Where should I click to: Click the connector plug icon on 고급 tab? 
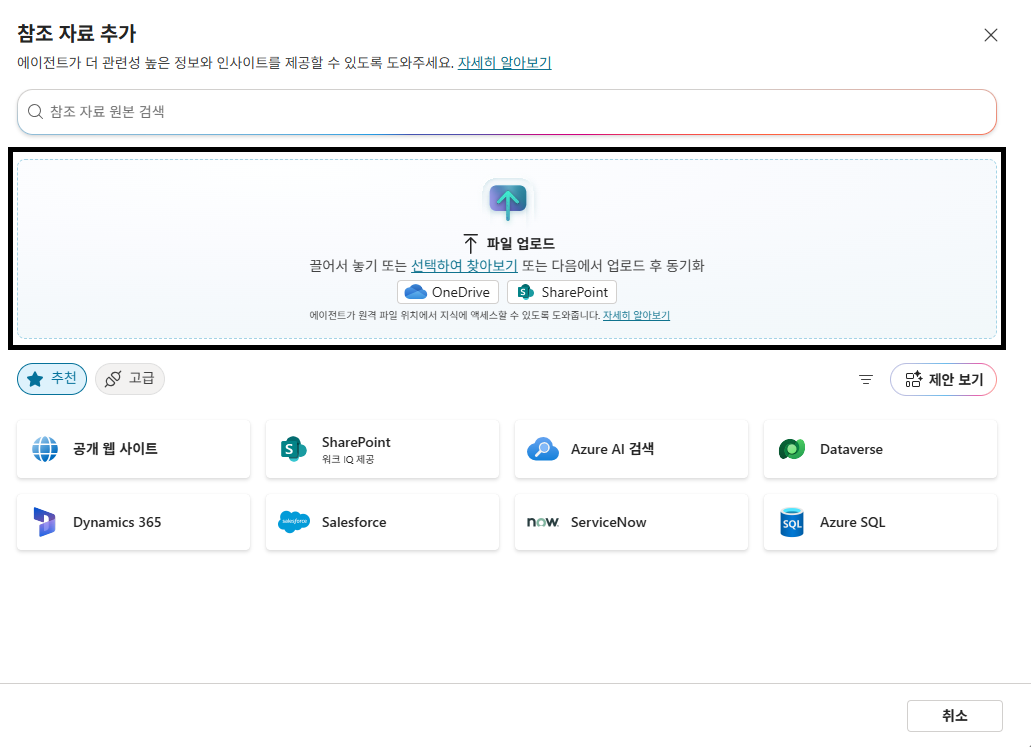point(113,379)
